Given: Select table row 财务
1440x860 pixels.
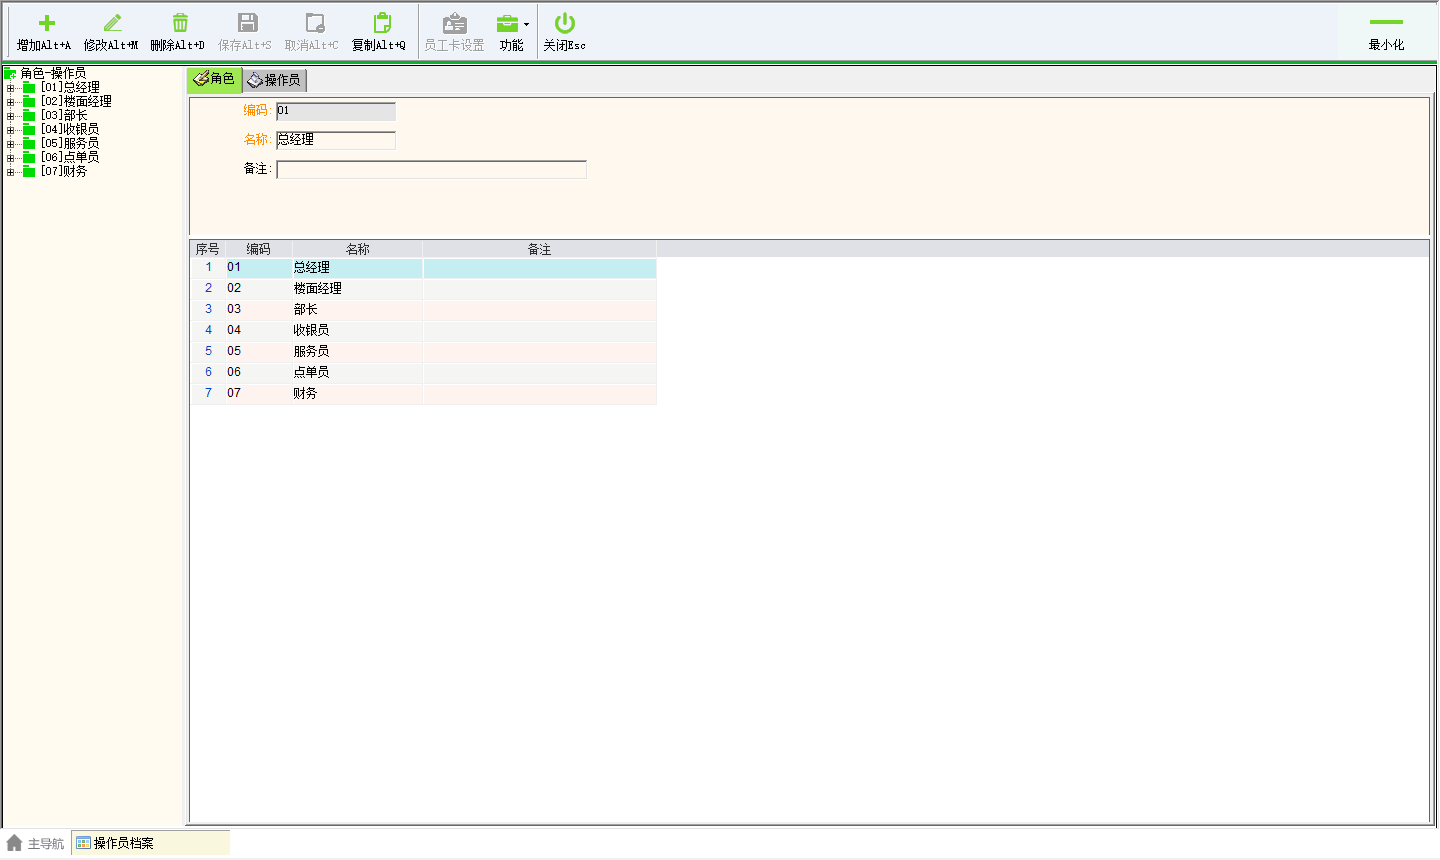Looking at the screenshot, I should coord(424,394).
